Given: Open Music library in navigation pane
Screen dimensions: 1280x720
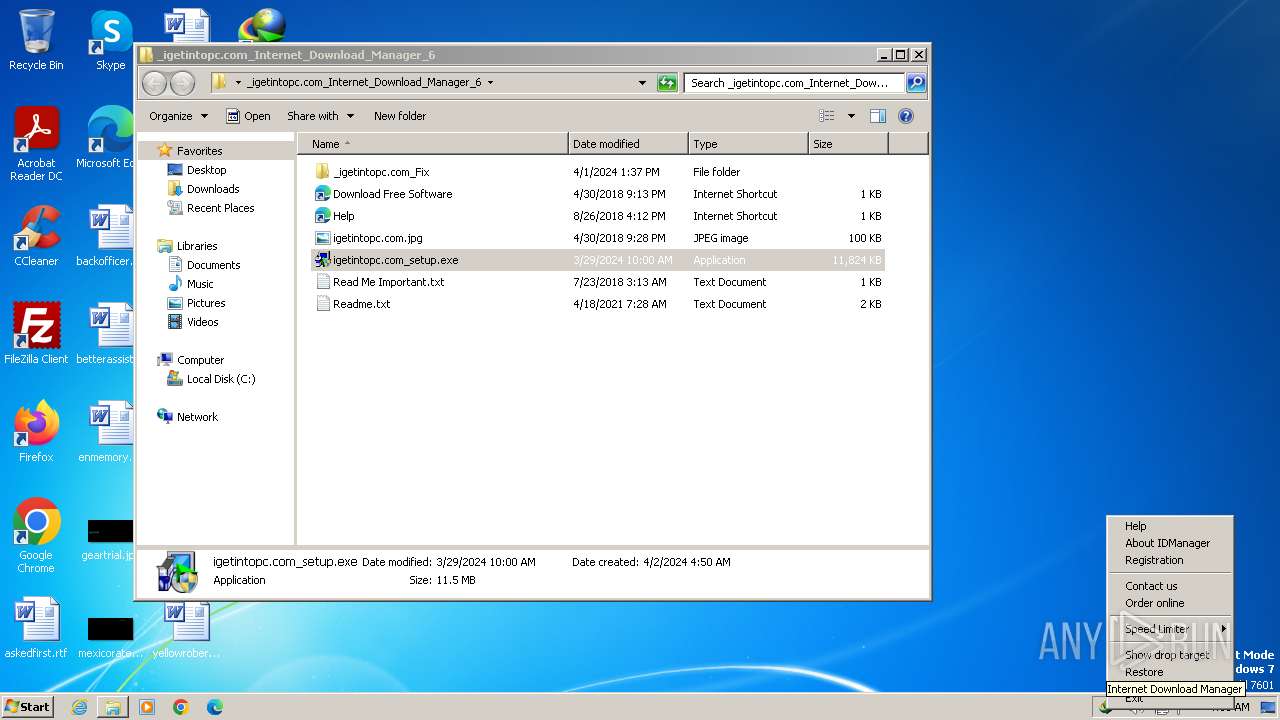Looking at the screenshot, I should tap(200, 284).
